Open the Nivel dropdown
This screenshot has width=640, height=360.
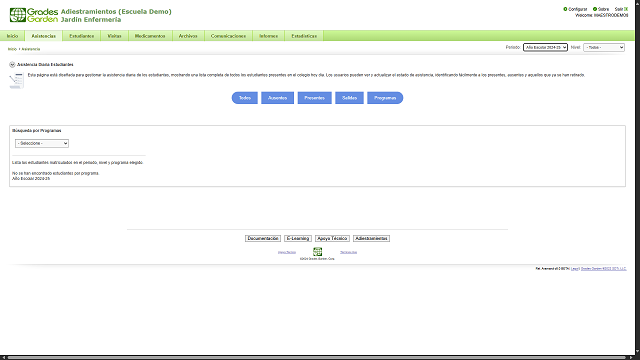[x=604, y=47]
